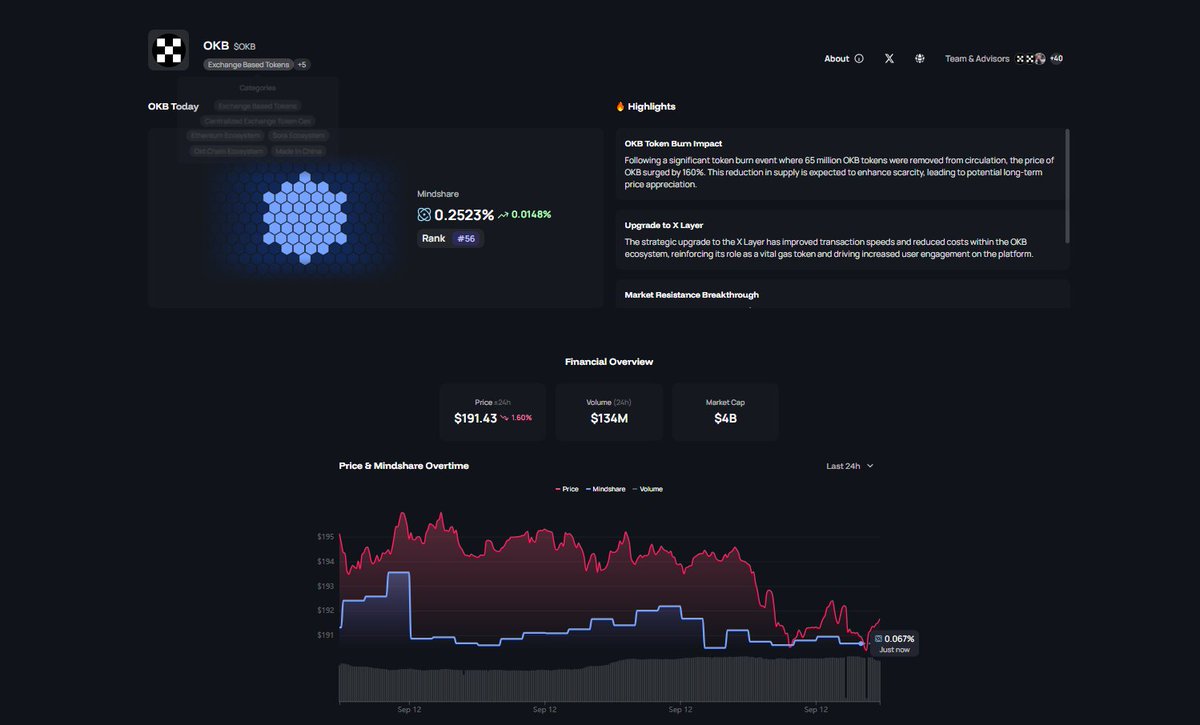Click the small icon in the 0.067% tooltip

(x=878, y=638)
